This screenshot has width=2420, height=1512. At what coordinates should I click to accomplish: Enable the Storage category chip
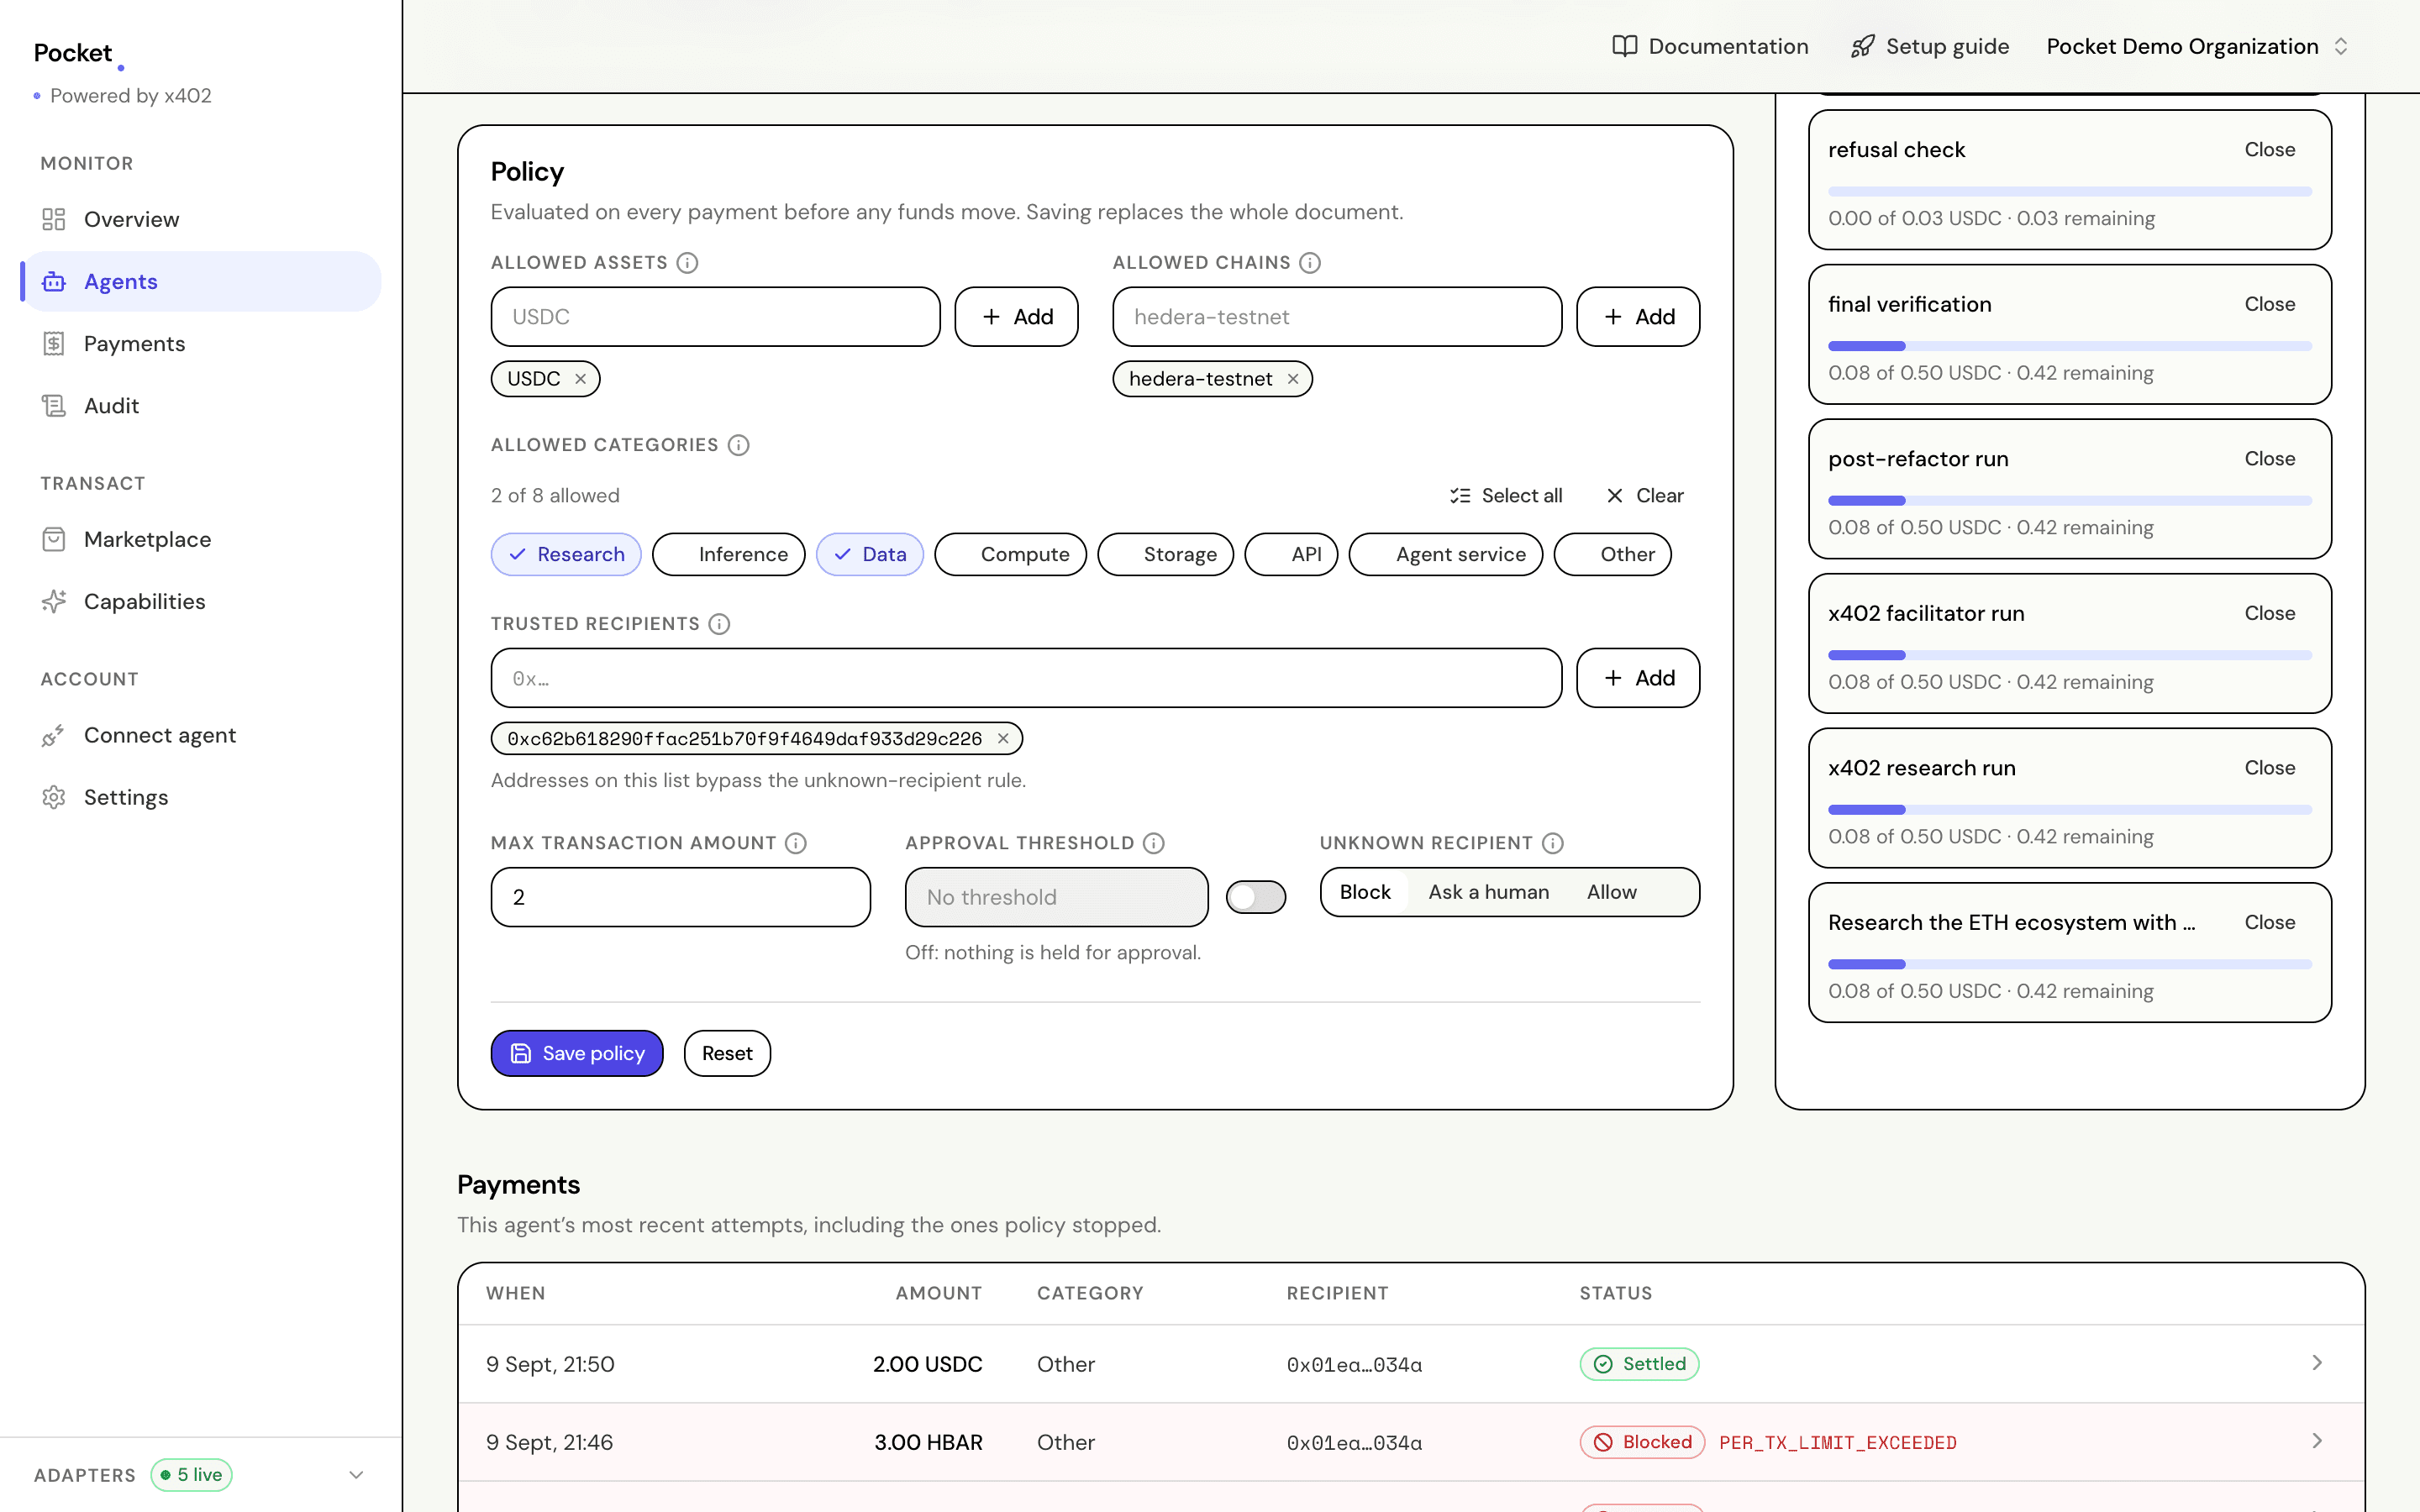pyautogui.click(x=1165, y=554)
